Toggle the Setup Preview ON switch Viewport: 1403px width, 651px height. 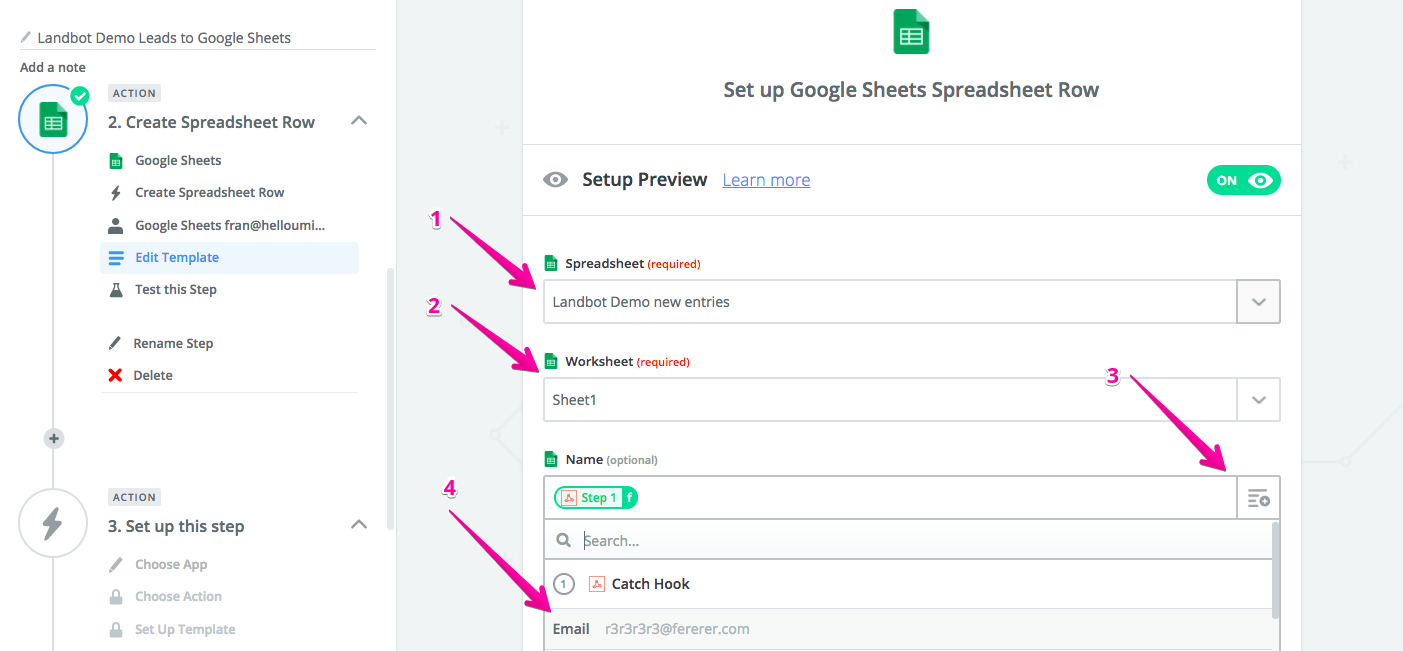[1244, 181]
